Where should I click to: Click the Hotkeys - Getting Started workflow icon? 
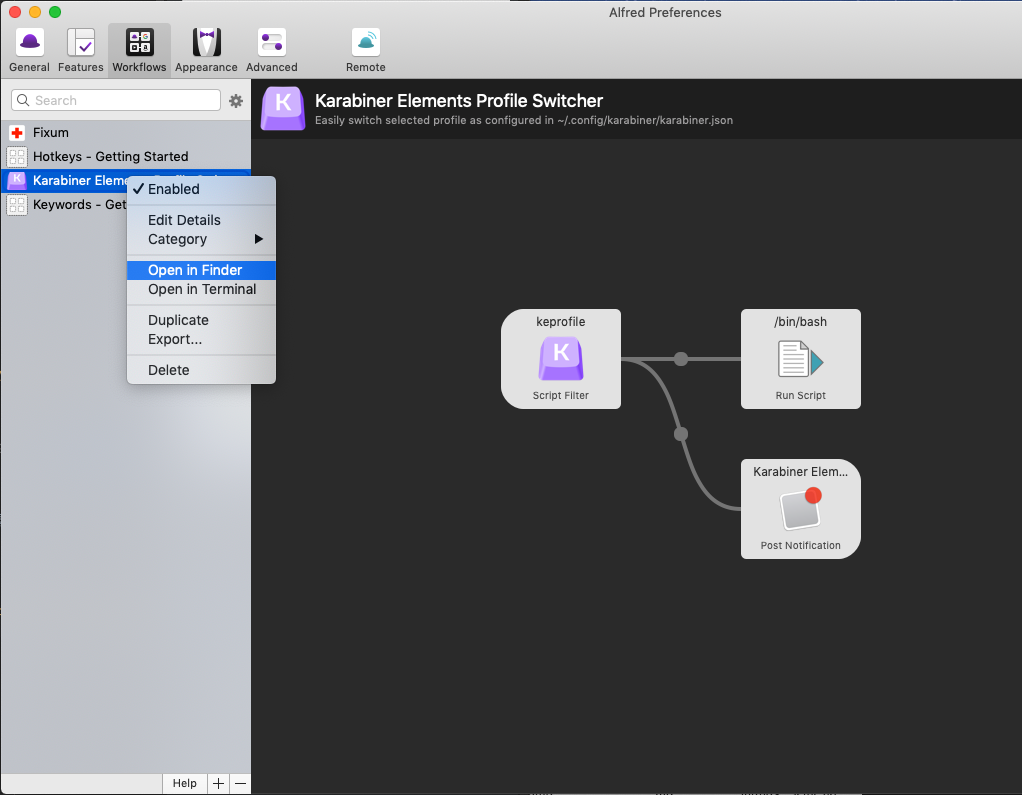click(x=17, y=157)
